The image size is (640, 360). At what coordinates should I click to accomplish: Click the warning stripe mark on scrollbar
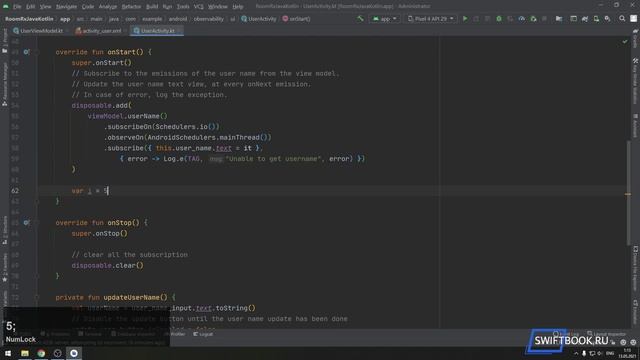[x=628, y=194]
